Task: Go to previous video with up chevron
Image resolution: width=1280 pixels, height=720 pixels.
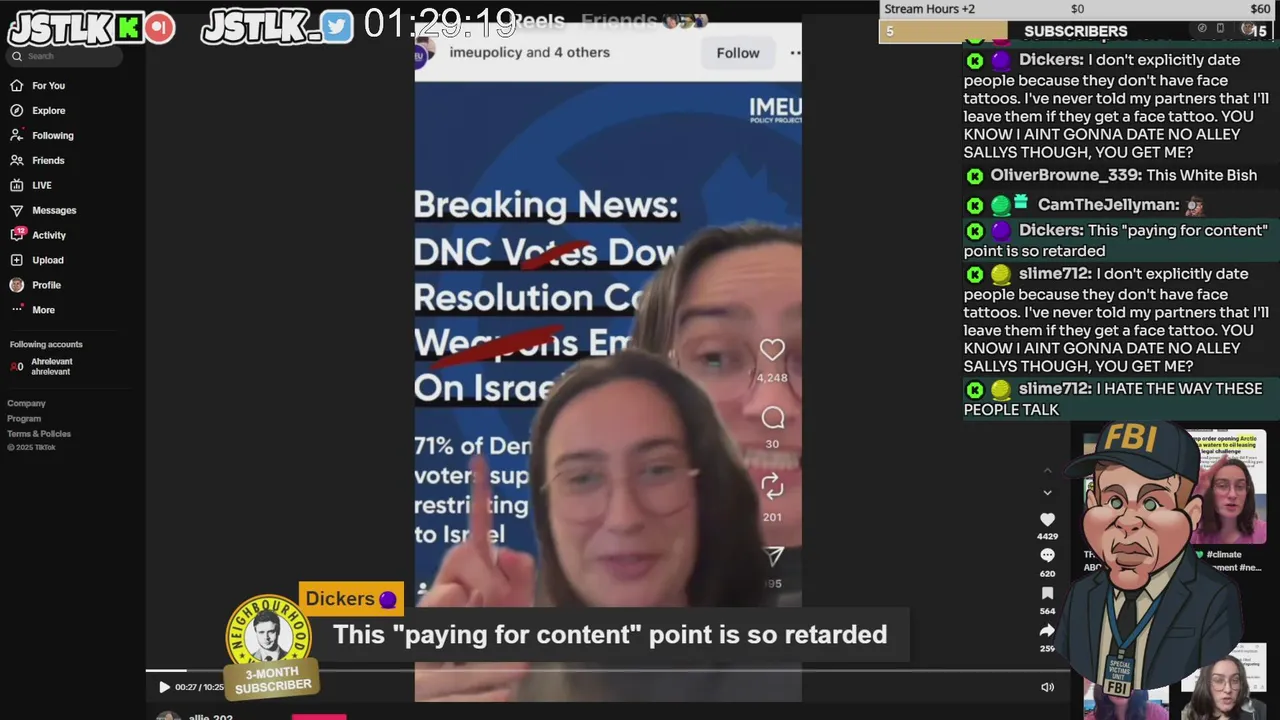Action: coord(1047,471)
